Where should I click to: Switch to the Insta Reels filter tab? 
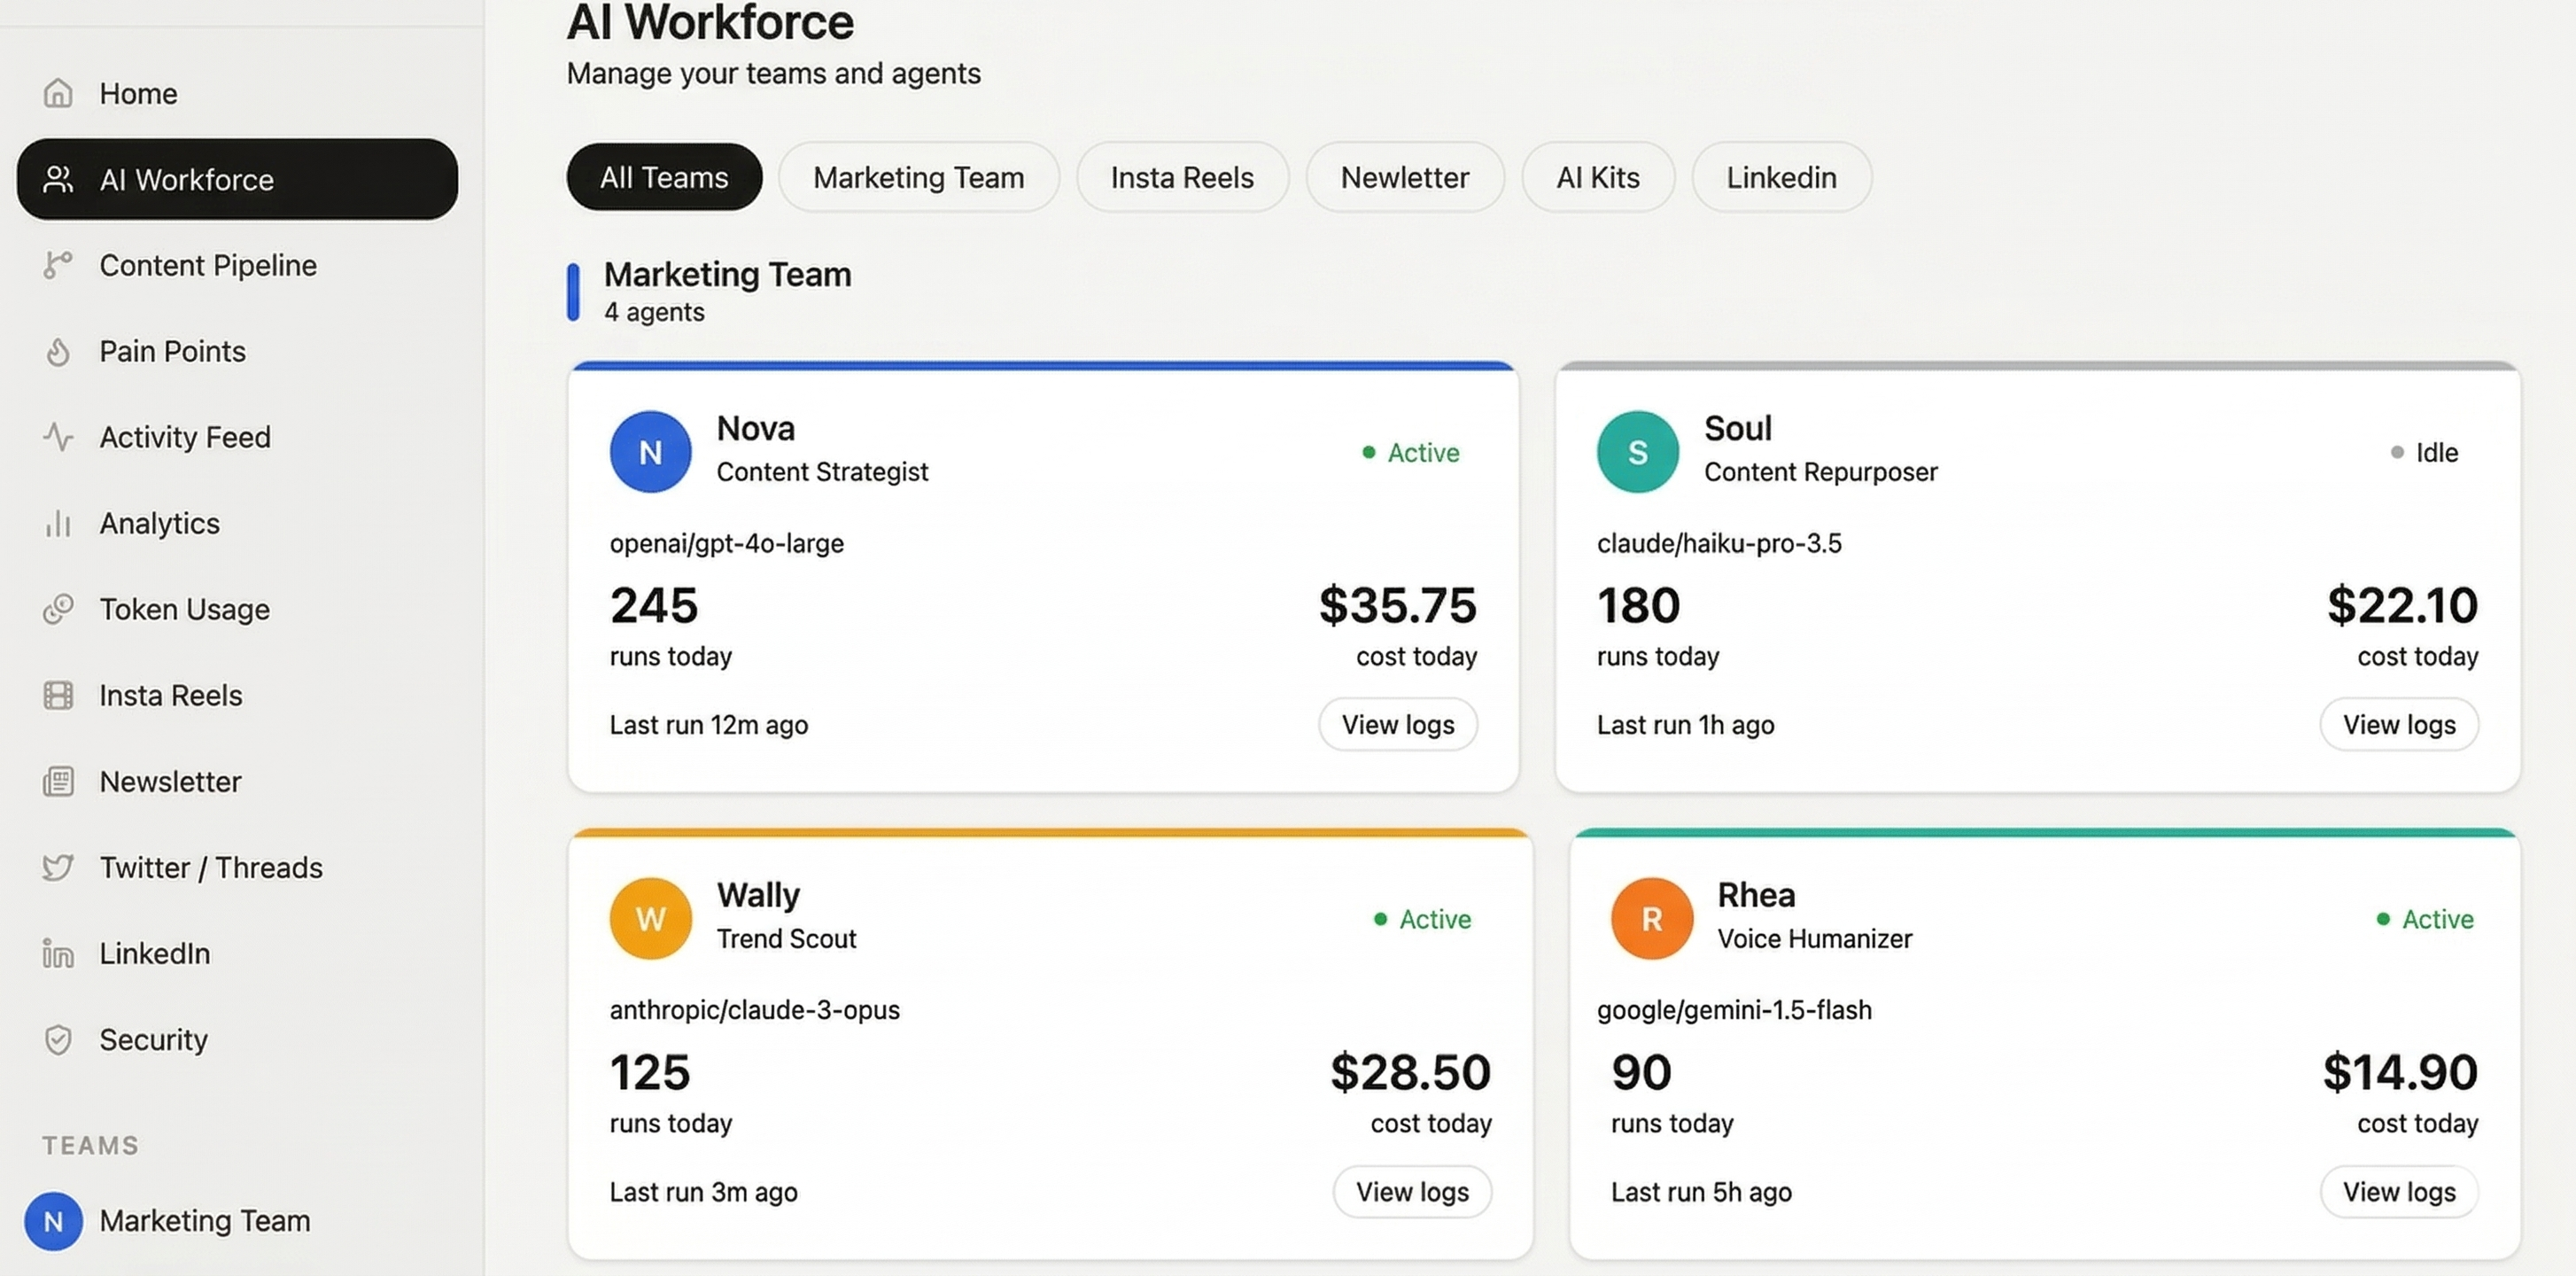[x=1182, y=177]
